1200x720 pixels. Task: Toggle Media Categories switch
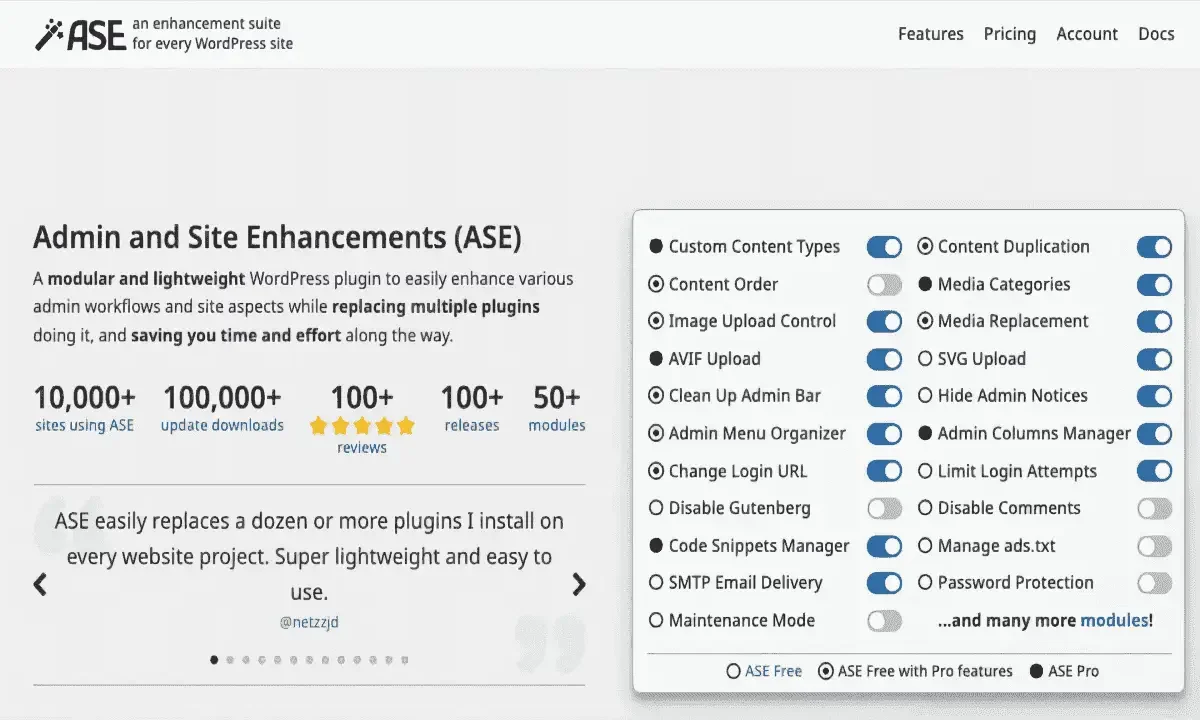point(1154,285)
